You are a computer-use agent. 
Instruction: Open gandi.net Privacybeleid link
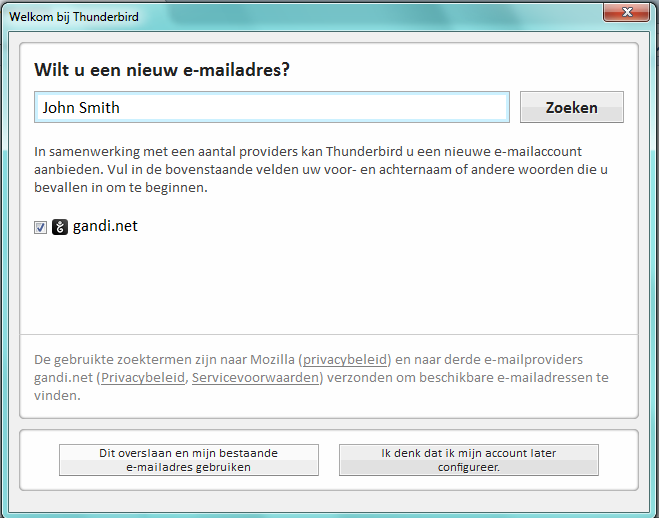(x=143, y=378)
